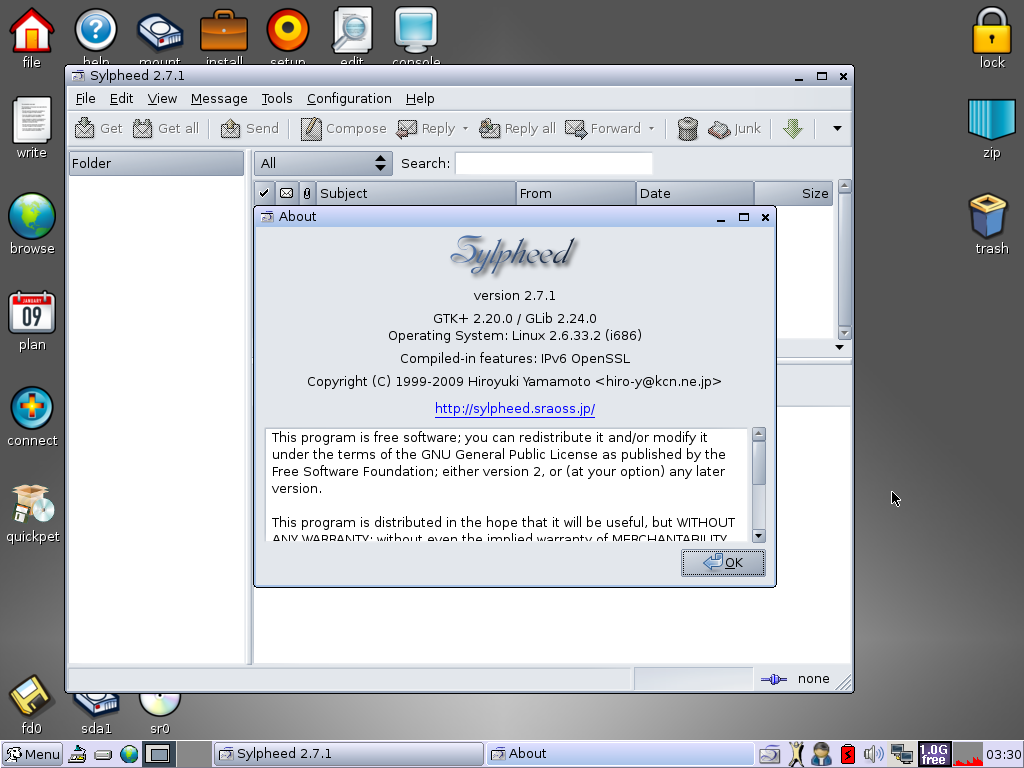
Task: Close the About dialog
Action: pyautogui.click(x=765, y=217)
